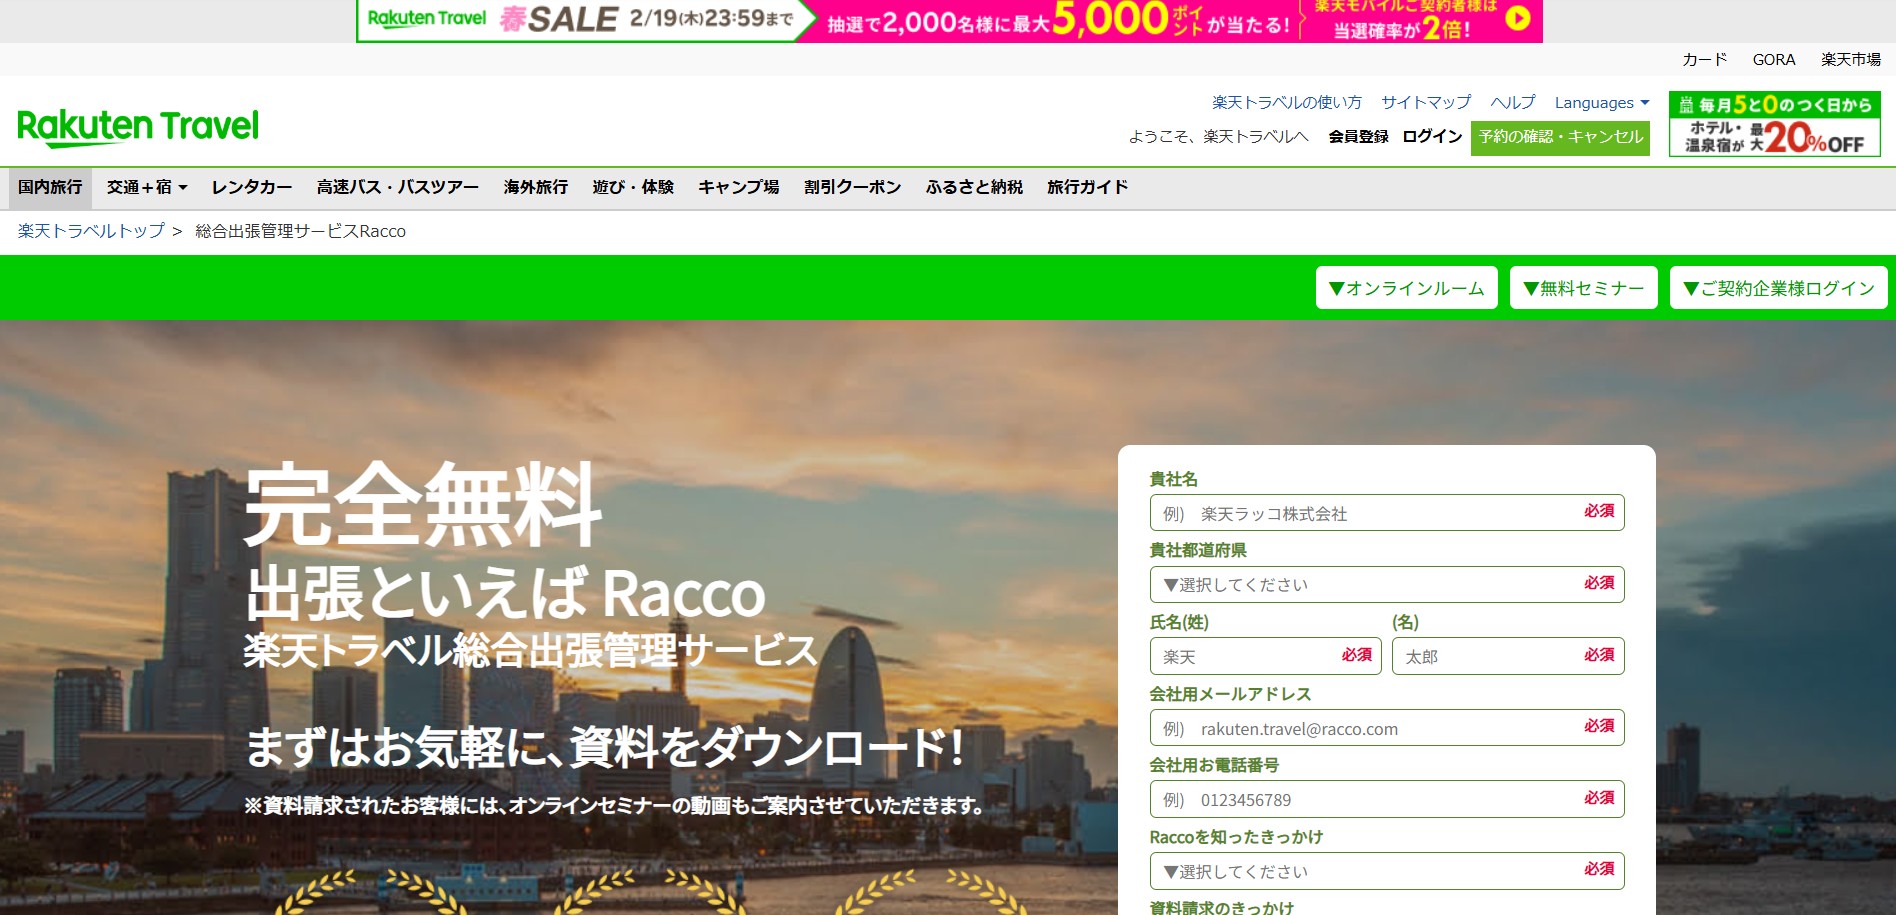This screenshot has height=915, width=1896.
Task: Go to 楽天トラベルトップ breadcrumb
Action: (x=91, y=231)
